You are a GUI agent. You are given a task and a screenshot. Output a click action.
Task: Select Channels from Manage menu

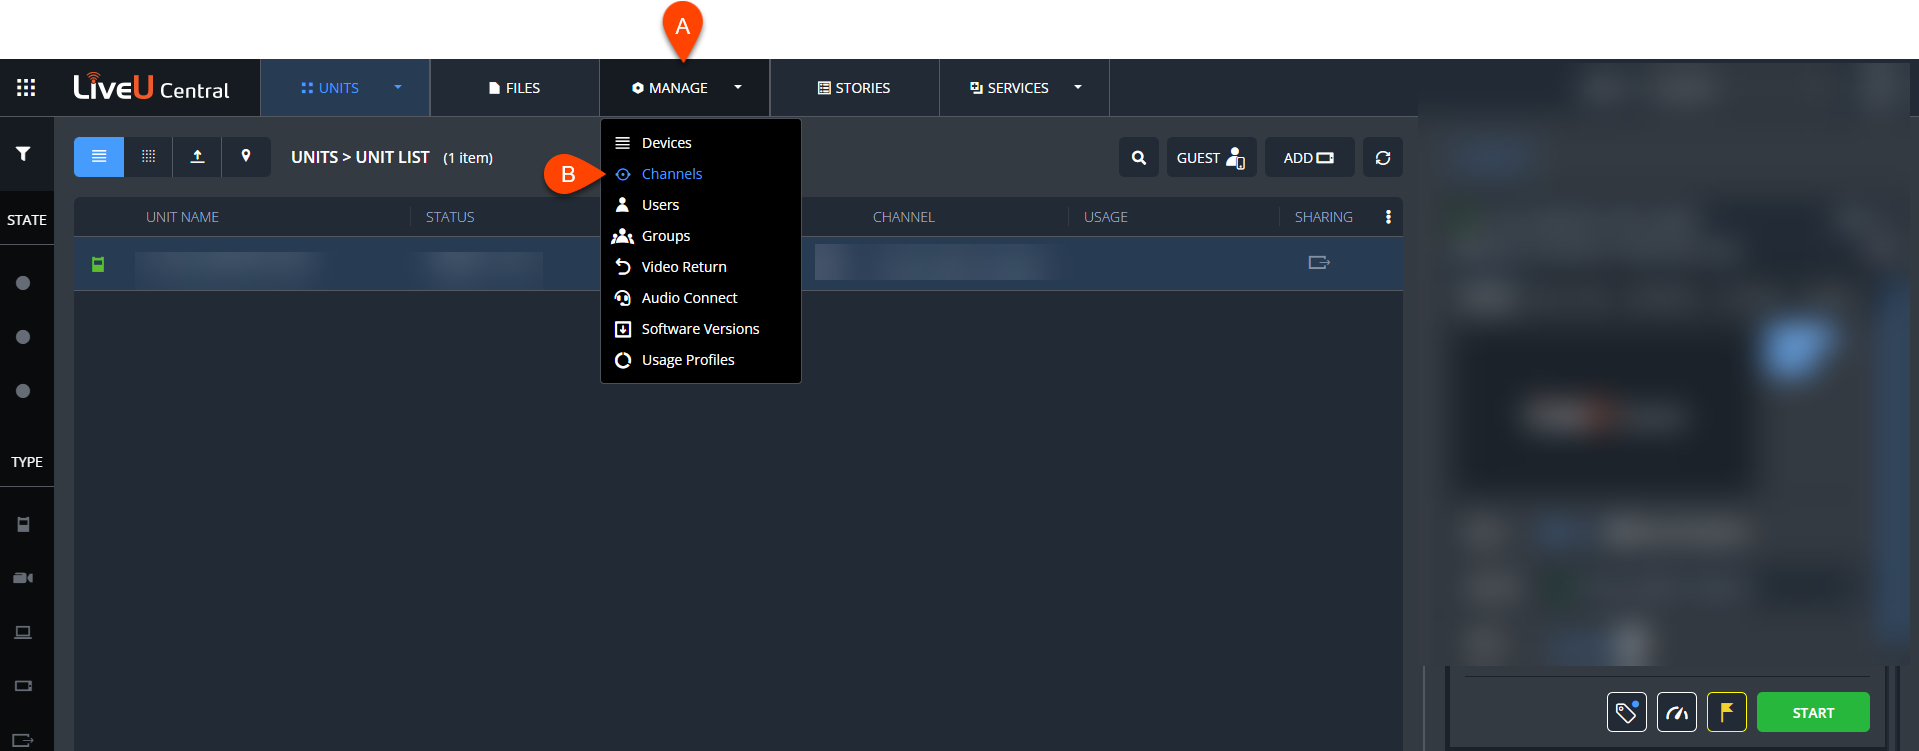coord(700,174)
